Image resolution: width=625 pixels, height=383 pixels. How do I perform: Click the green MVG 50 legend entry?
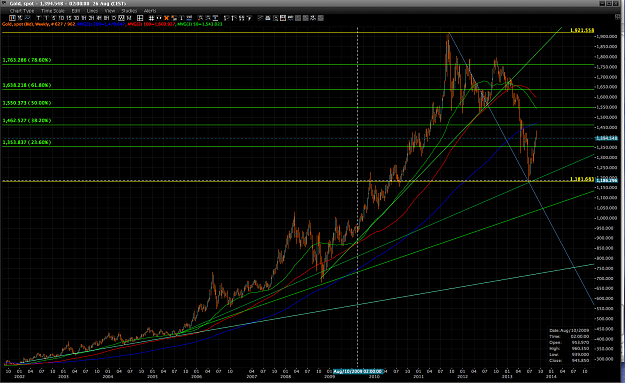200,24
